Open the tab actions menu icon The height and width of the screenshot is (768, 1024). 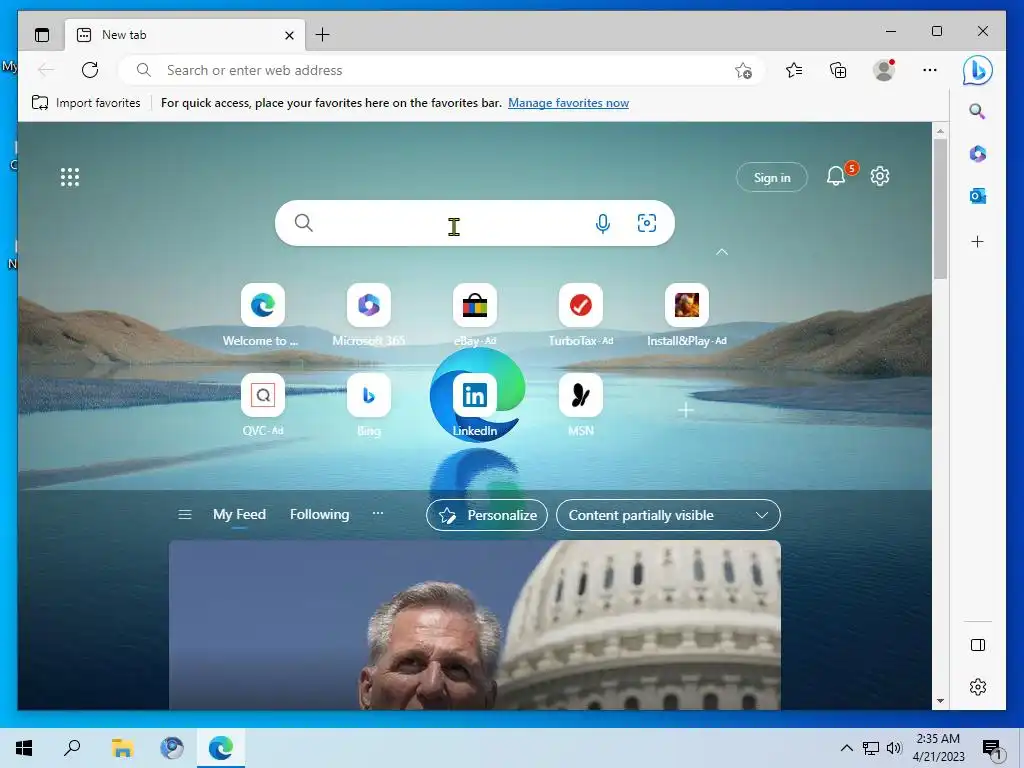[42, 35]
